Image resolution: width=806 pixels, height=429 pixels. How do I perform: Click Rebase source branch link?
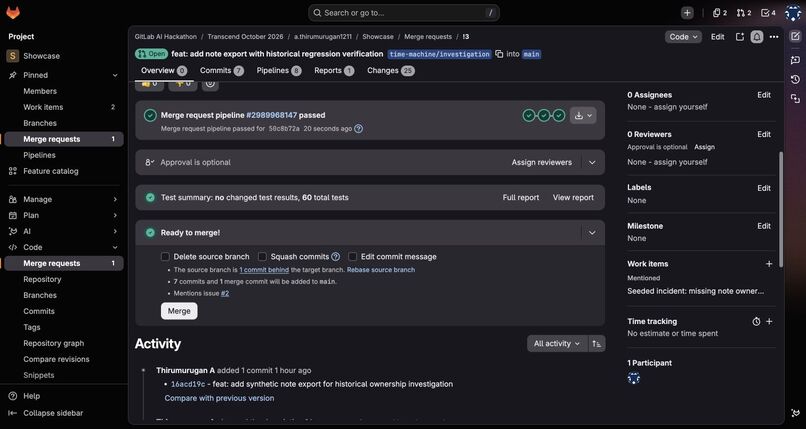381,269
